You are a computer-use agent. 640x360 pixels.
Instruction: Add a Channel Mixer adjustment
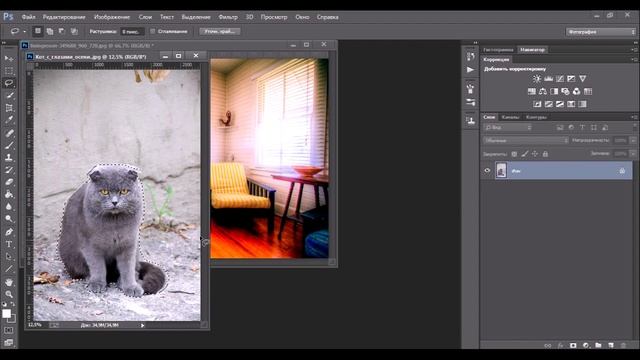576,91
